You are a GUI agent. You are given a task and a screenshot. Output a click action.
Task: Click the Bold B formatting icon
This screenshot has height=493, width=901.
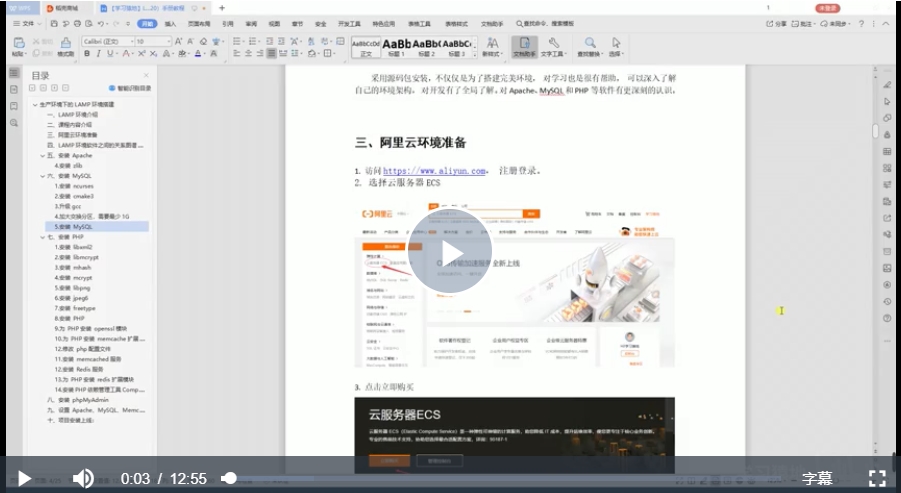[87, 53]
